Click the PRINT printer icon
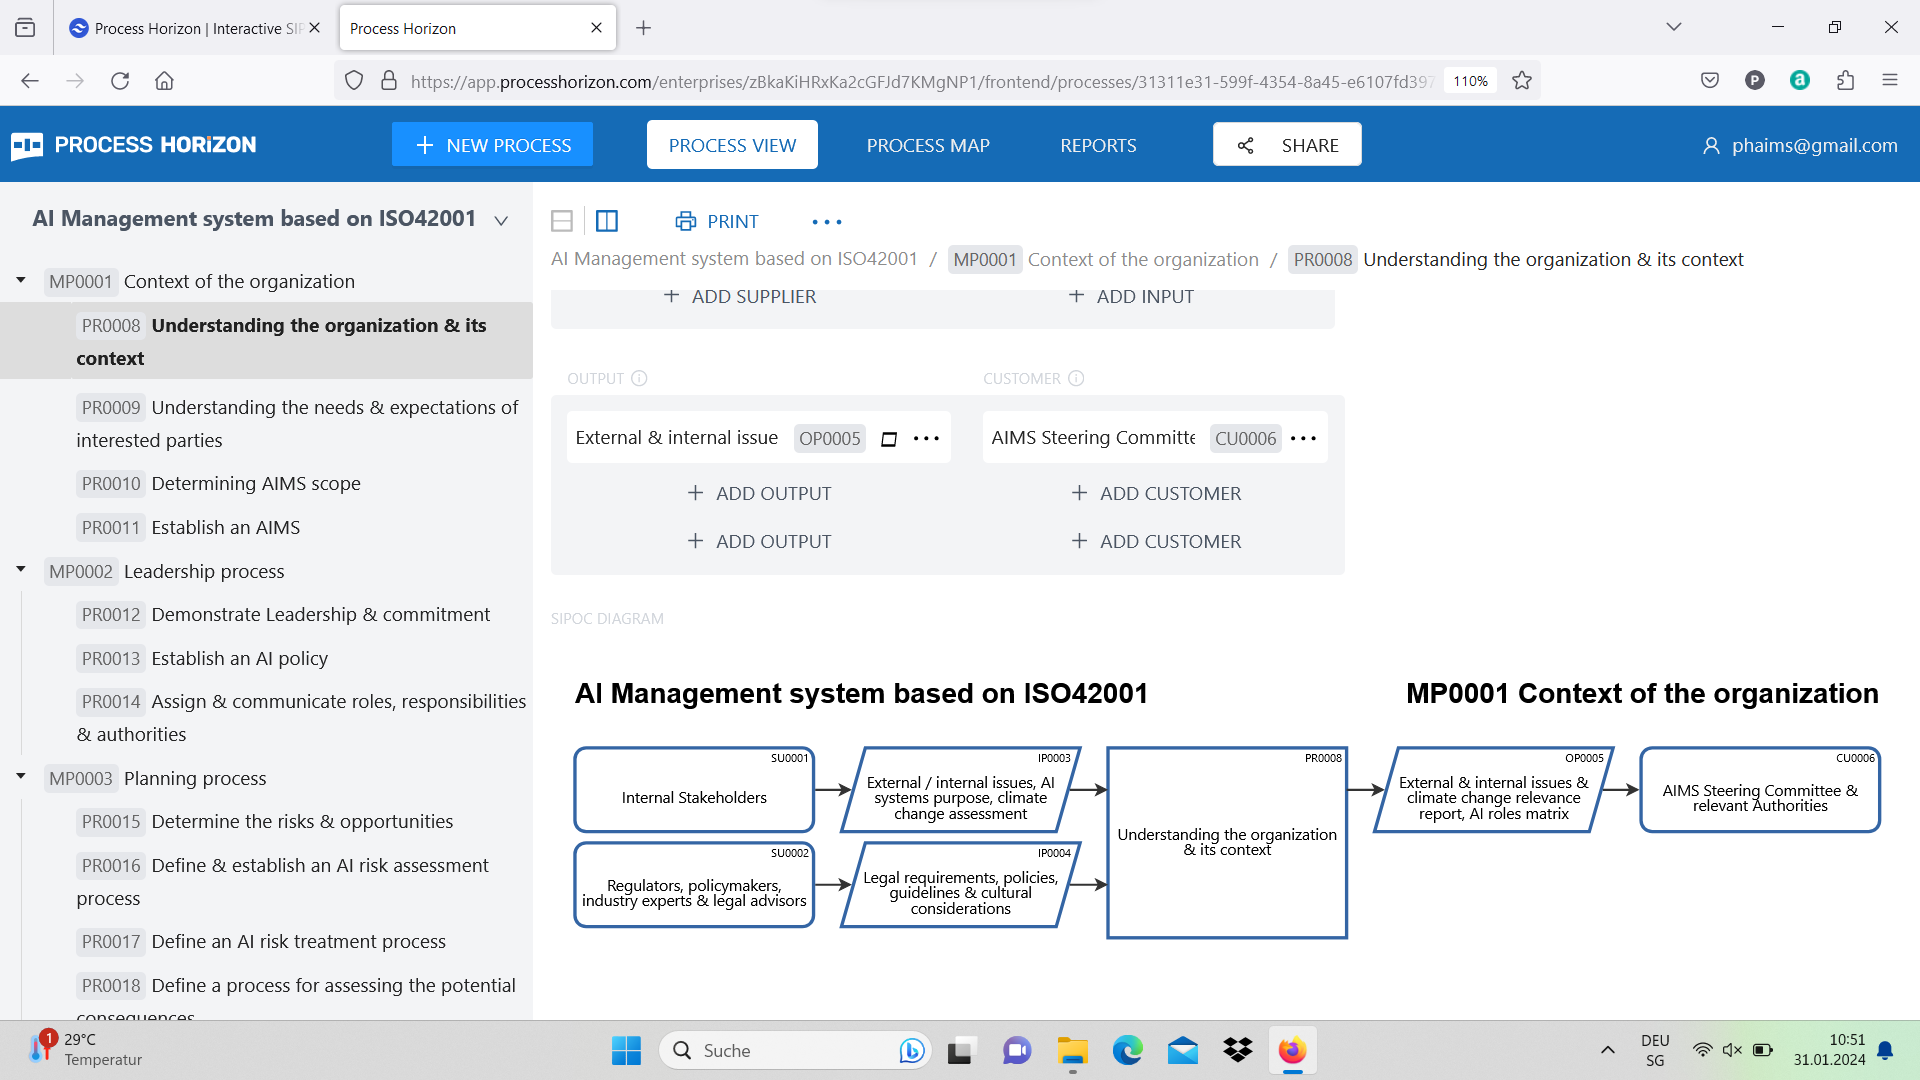Screen dimensions: 1920x1080 point(685,221)
